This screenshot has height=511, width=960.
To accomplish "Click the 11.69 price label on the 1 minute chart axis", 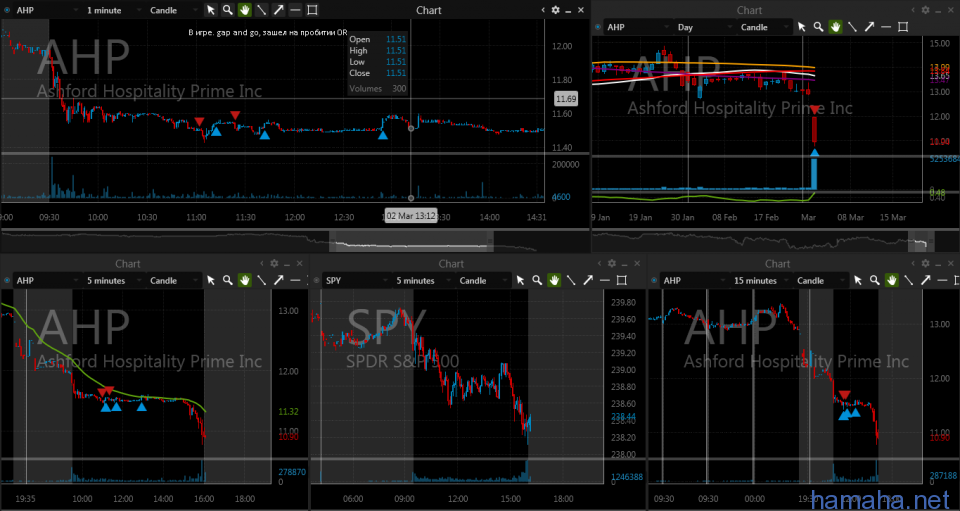I will 566,99.
